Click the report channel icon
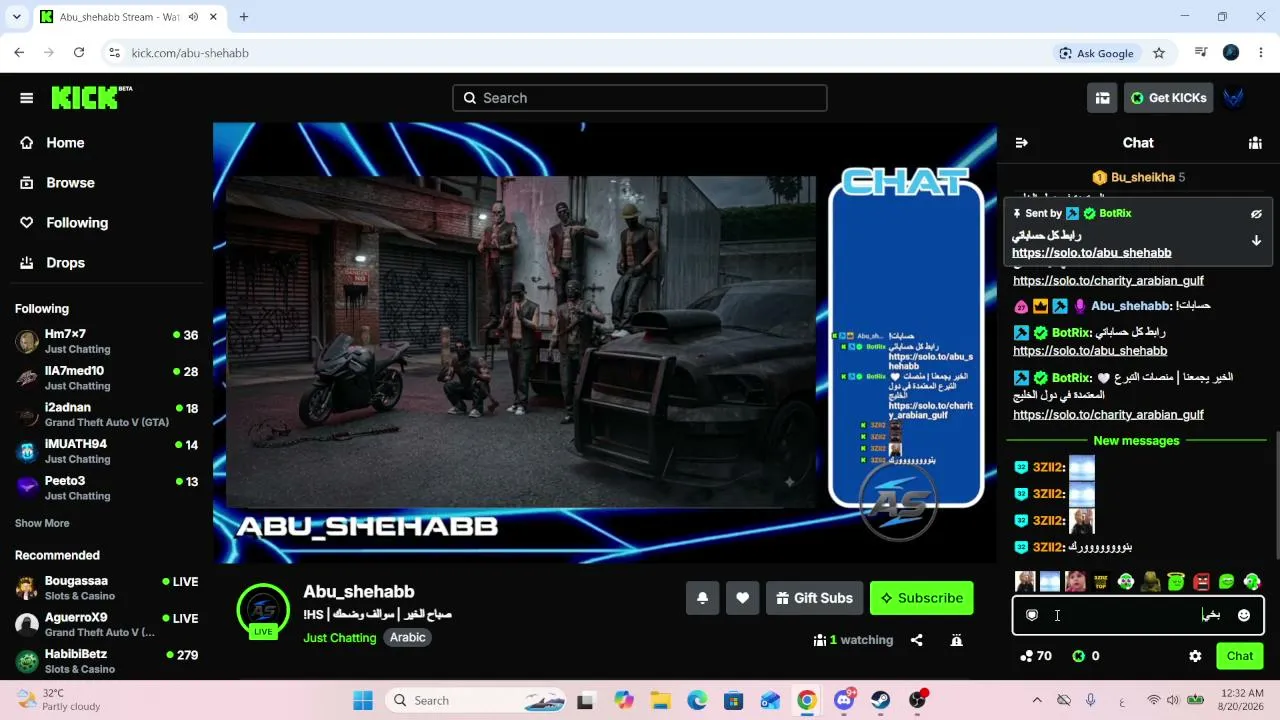Viewport: 1280px width, 720px height. [x=956, y=640]
